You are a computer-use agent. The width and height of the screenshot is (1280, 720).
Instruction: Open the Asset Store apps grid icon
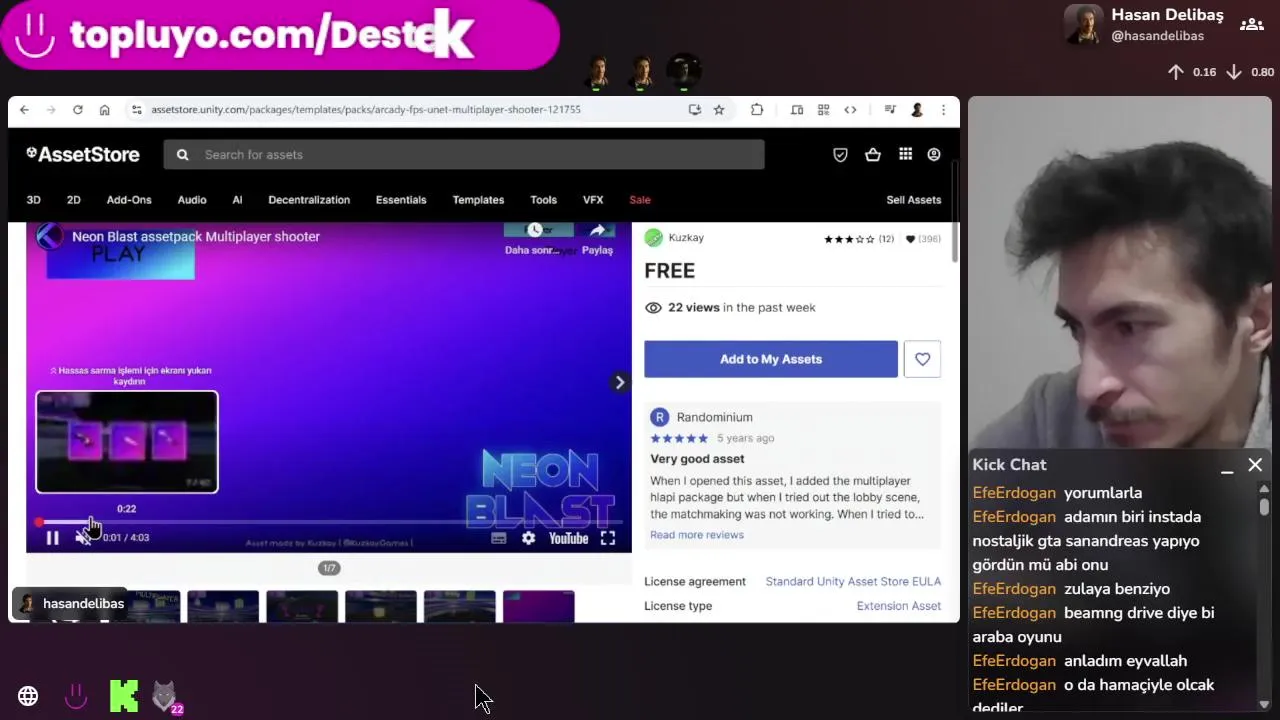click(905, 154)
